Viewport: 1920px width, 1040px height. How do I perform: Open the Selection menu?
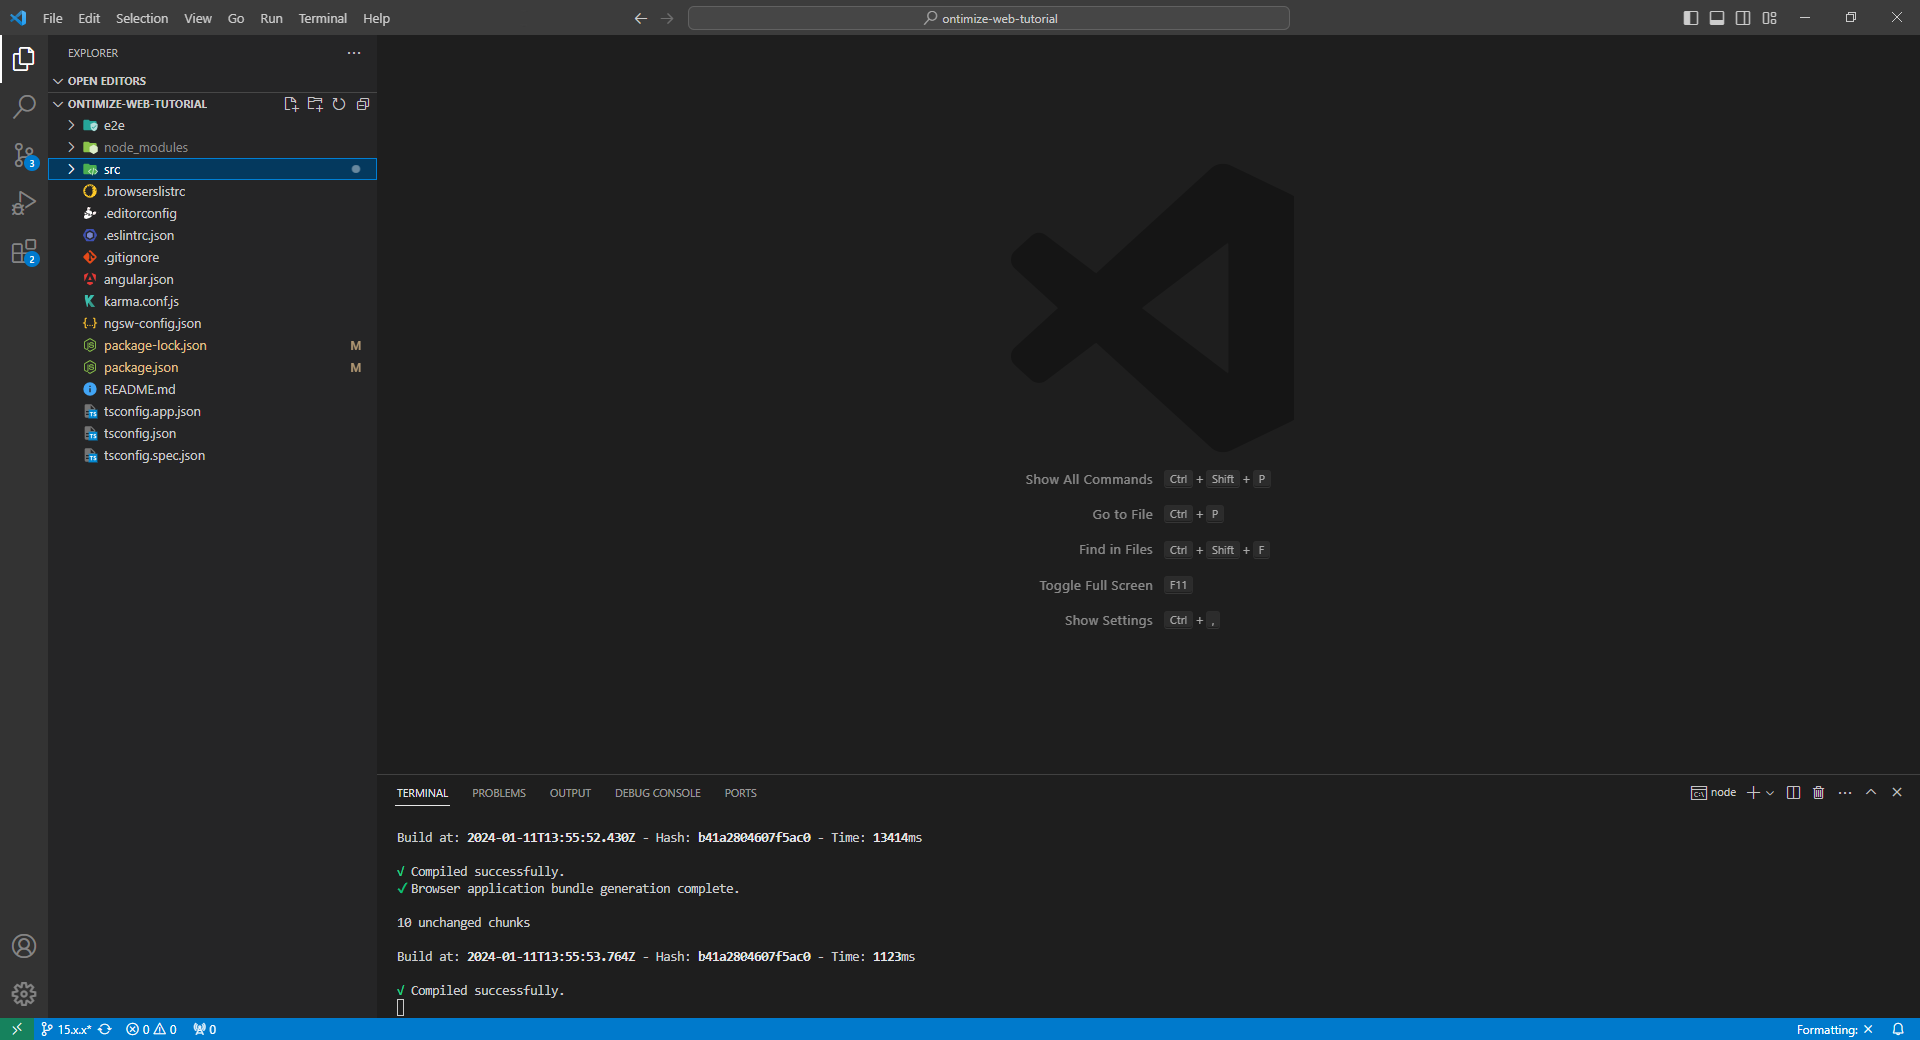coord(142,18)
